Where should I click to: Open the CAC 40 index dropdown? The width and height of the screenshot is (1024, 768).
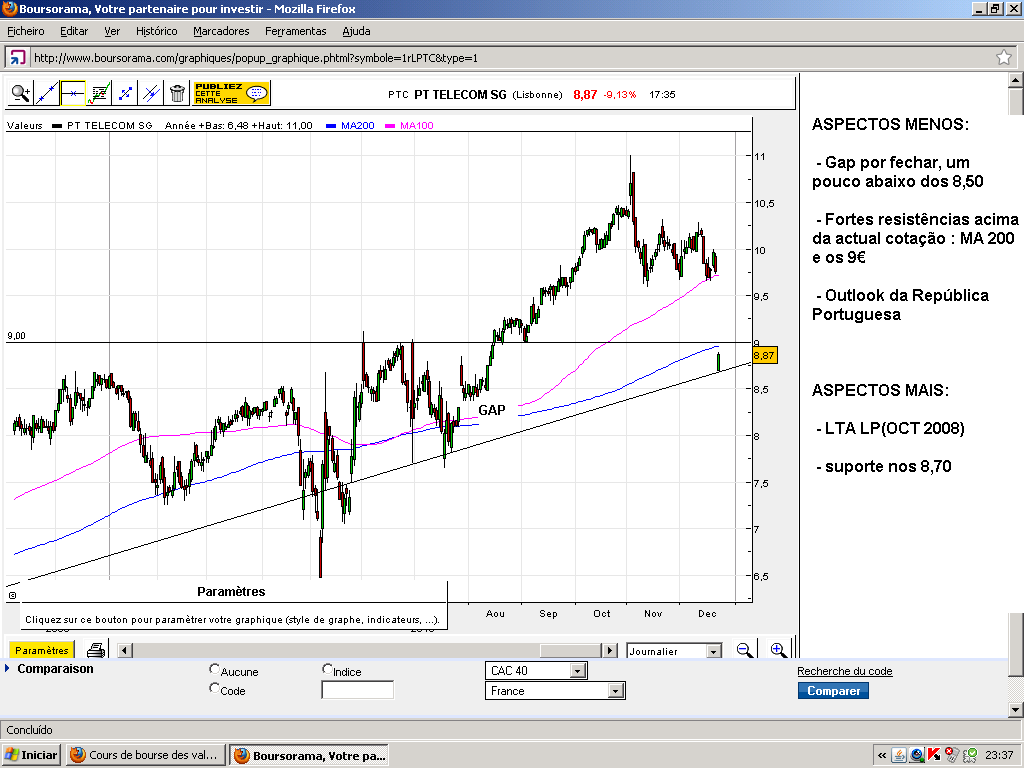(x=536, y=671)
